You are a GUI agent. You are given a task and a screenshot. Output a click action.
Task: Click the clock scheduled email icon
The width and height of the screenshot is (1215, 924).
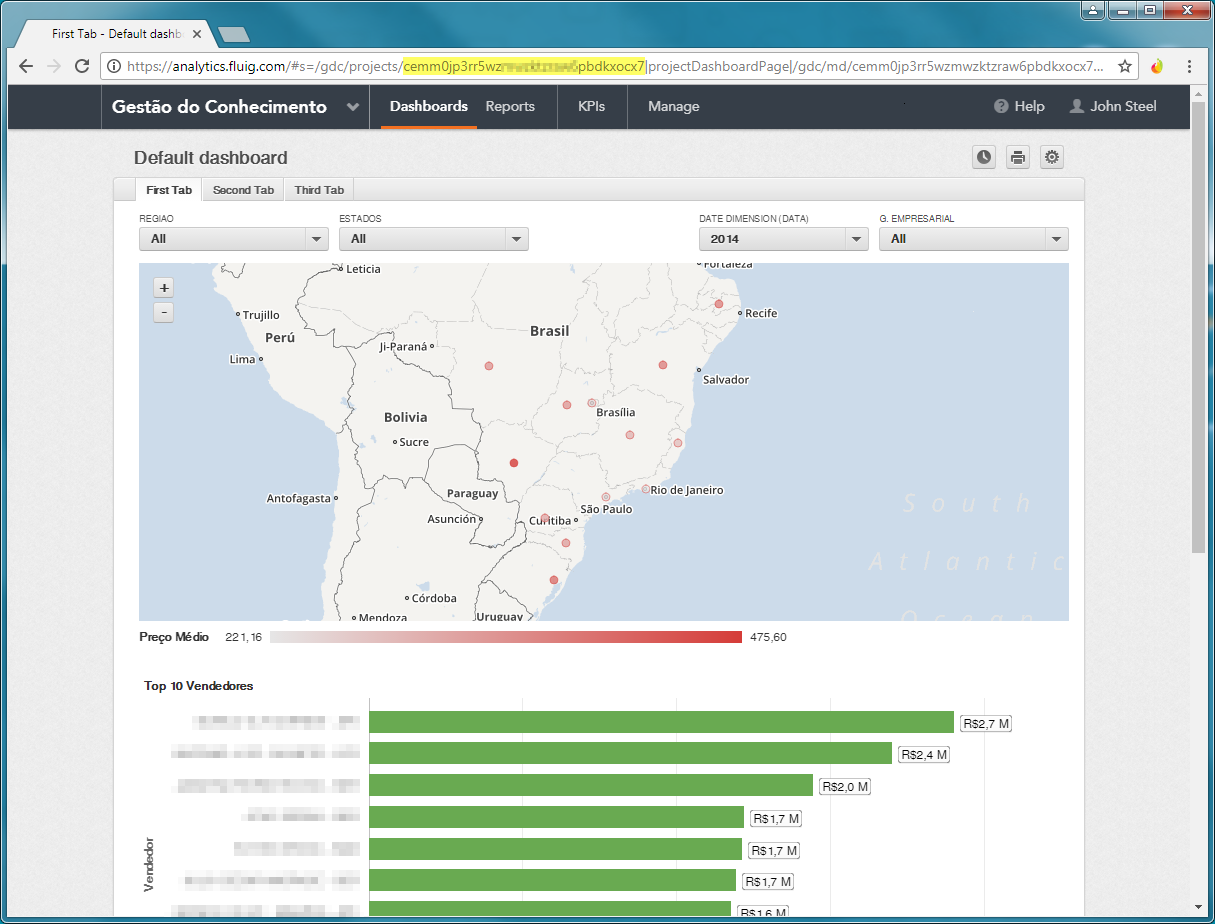pos(984,157)
